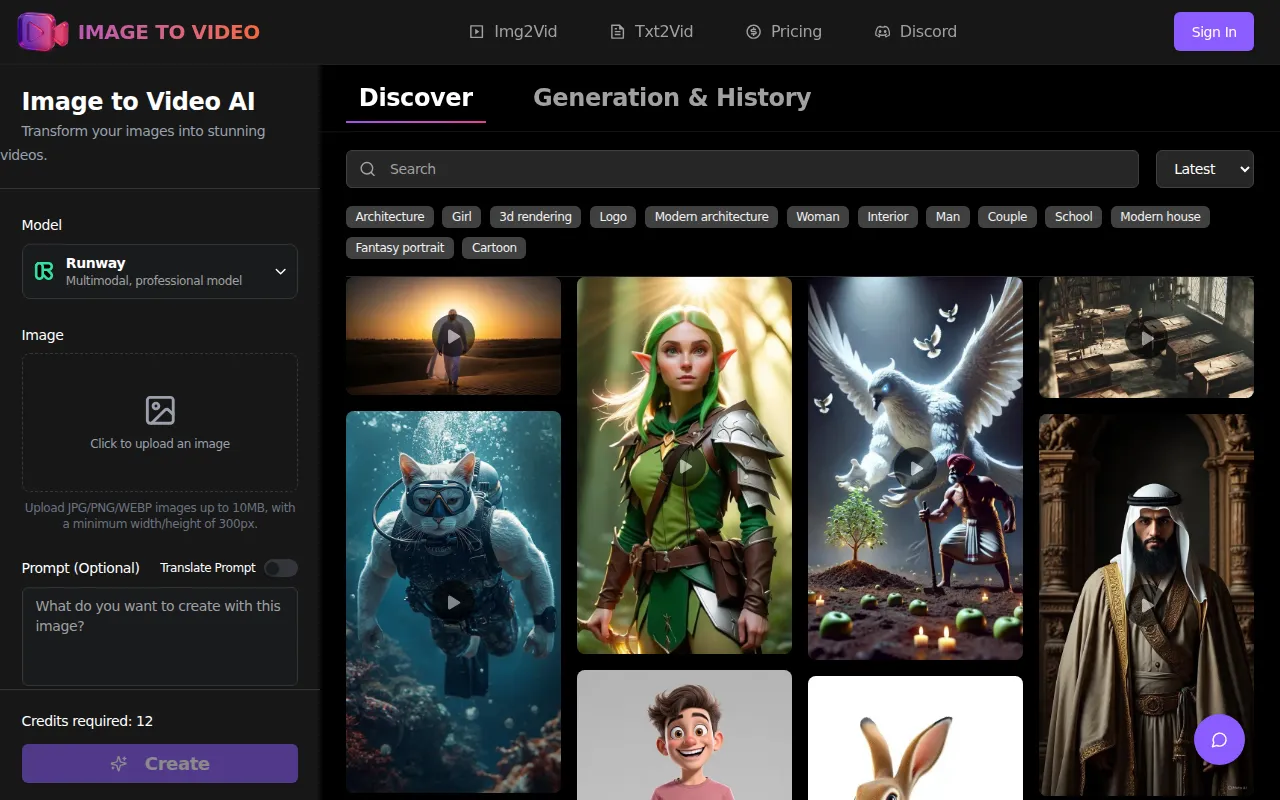Open the floating chat support bubble
This screenshot has height=800, width=1280.
[x=1219, y=740]
